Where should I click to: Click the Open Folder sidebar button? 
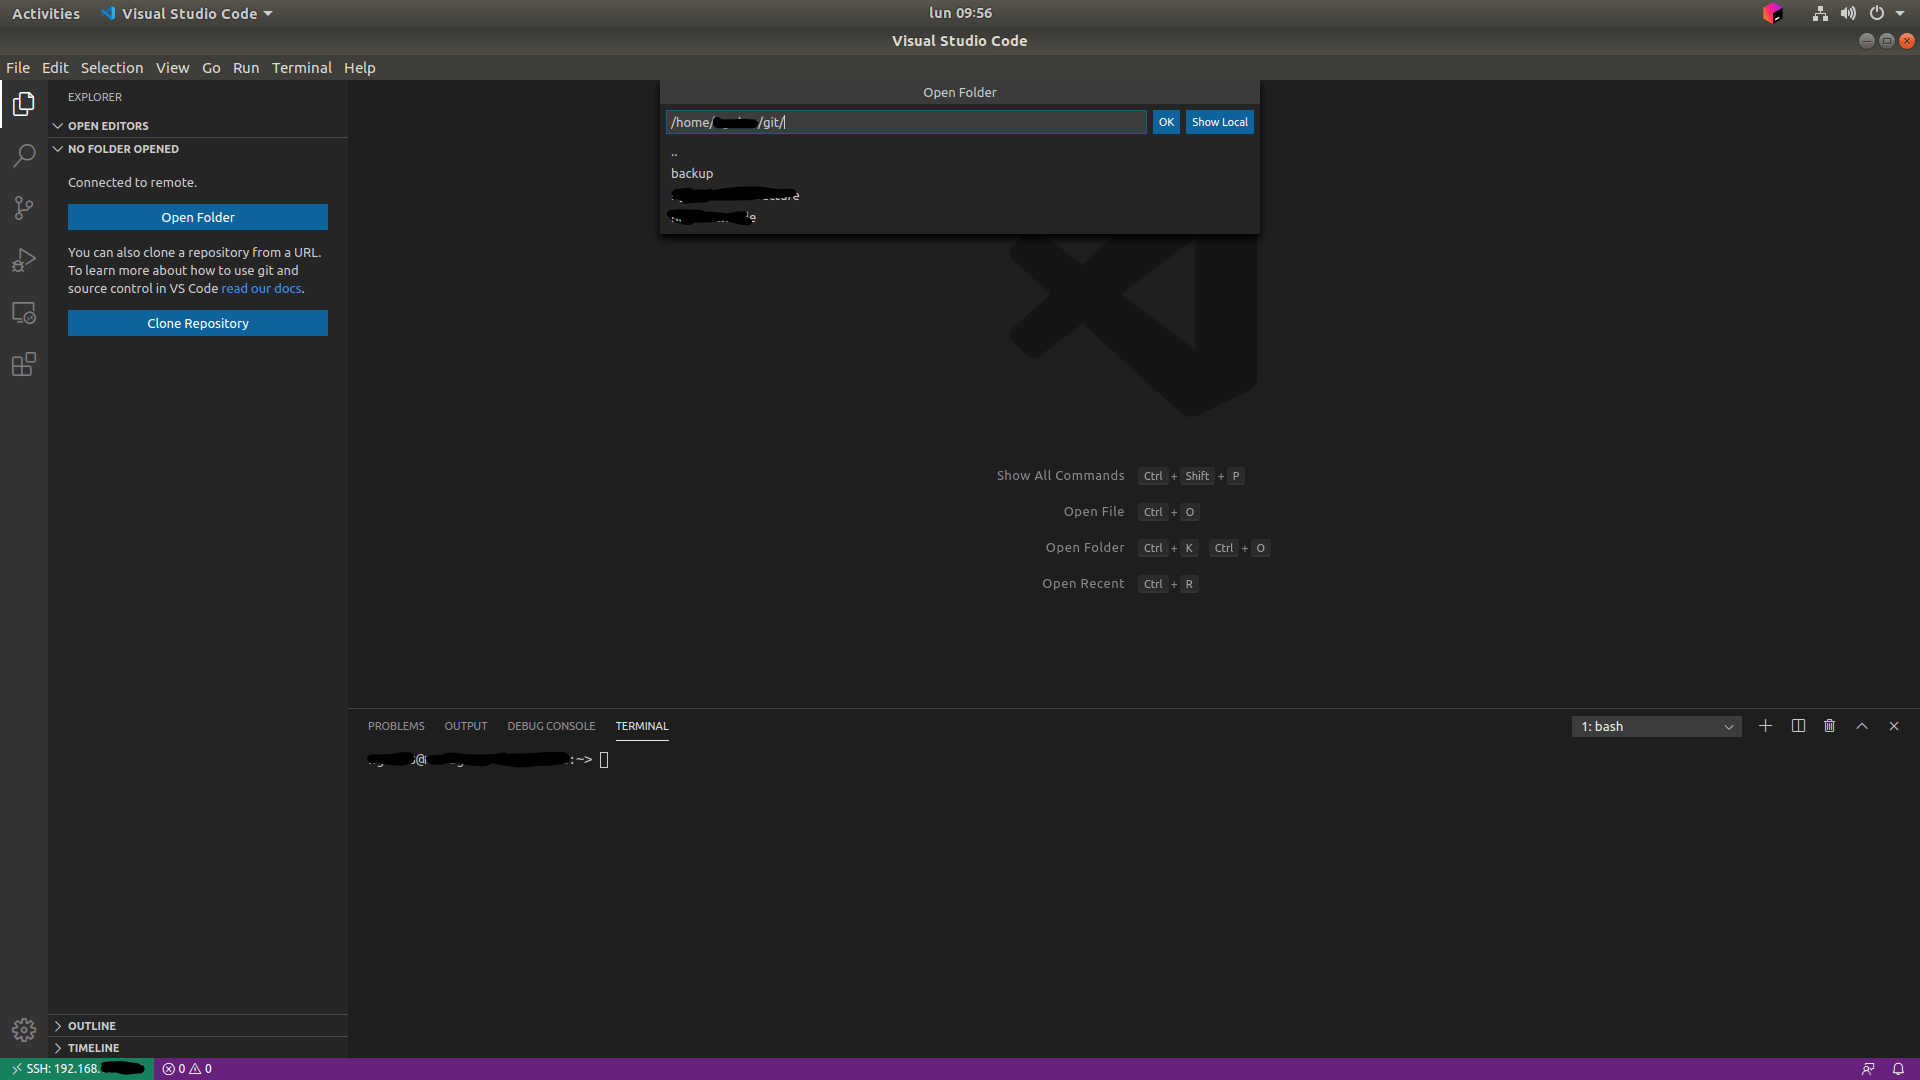pyautogui.click(x=198, y=217)
